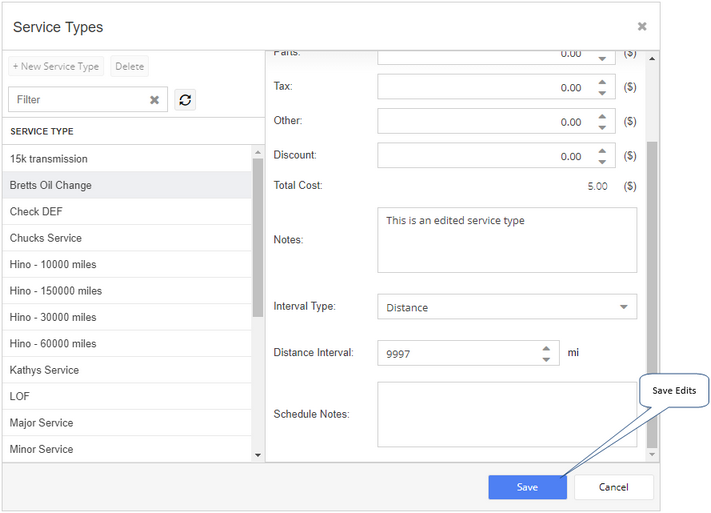Add a New Service Type
711x513 pixels.
pos(56,66)
